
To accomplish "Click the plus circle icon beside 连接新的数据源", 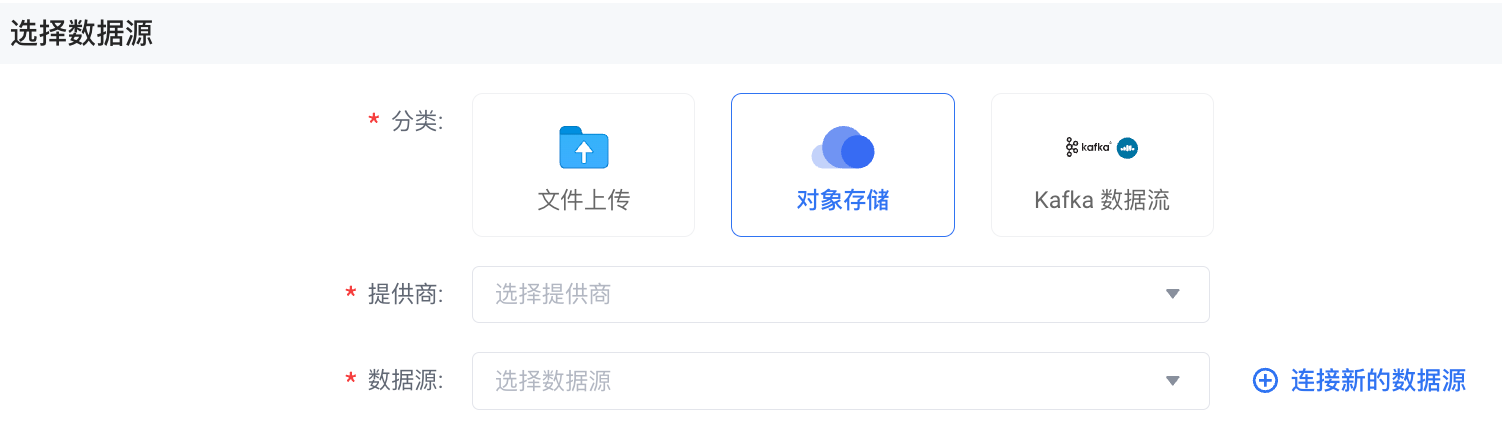I will click(1265, 381).
